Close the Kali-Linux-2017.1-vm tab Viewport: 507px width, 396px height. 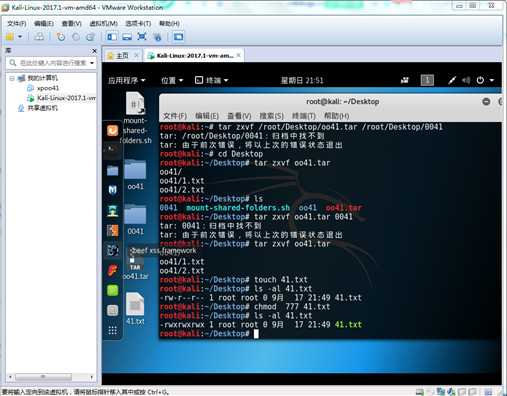click(239, 55)
